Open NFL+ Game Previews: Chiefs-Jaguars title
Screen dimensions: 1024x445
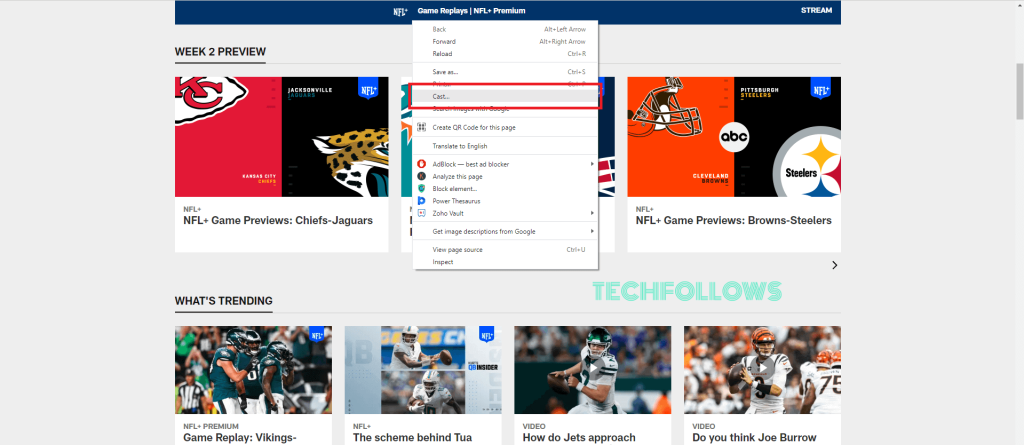coord(278,221)
